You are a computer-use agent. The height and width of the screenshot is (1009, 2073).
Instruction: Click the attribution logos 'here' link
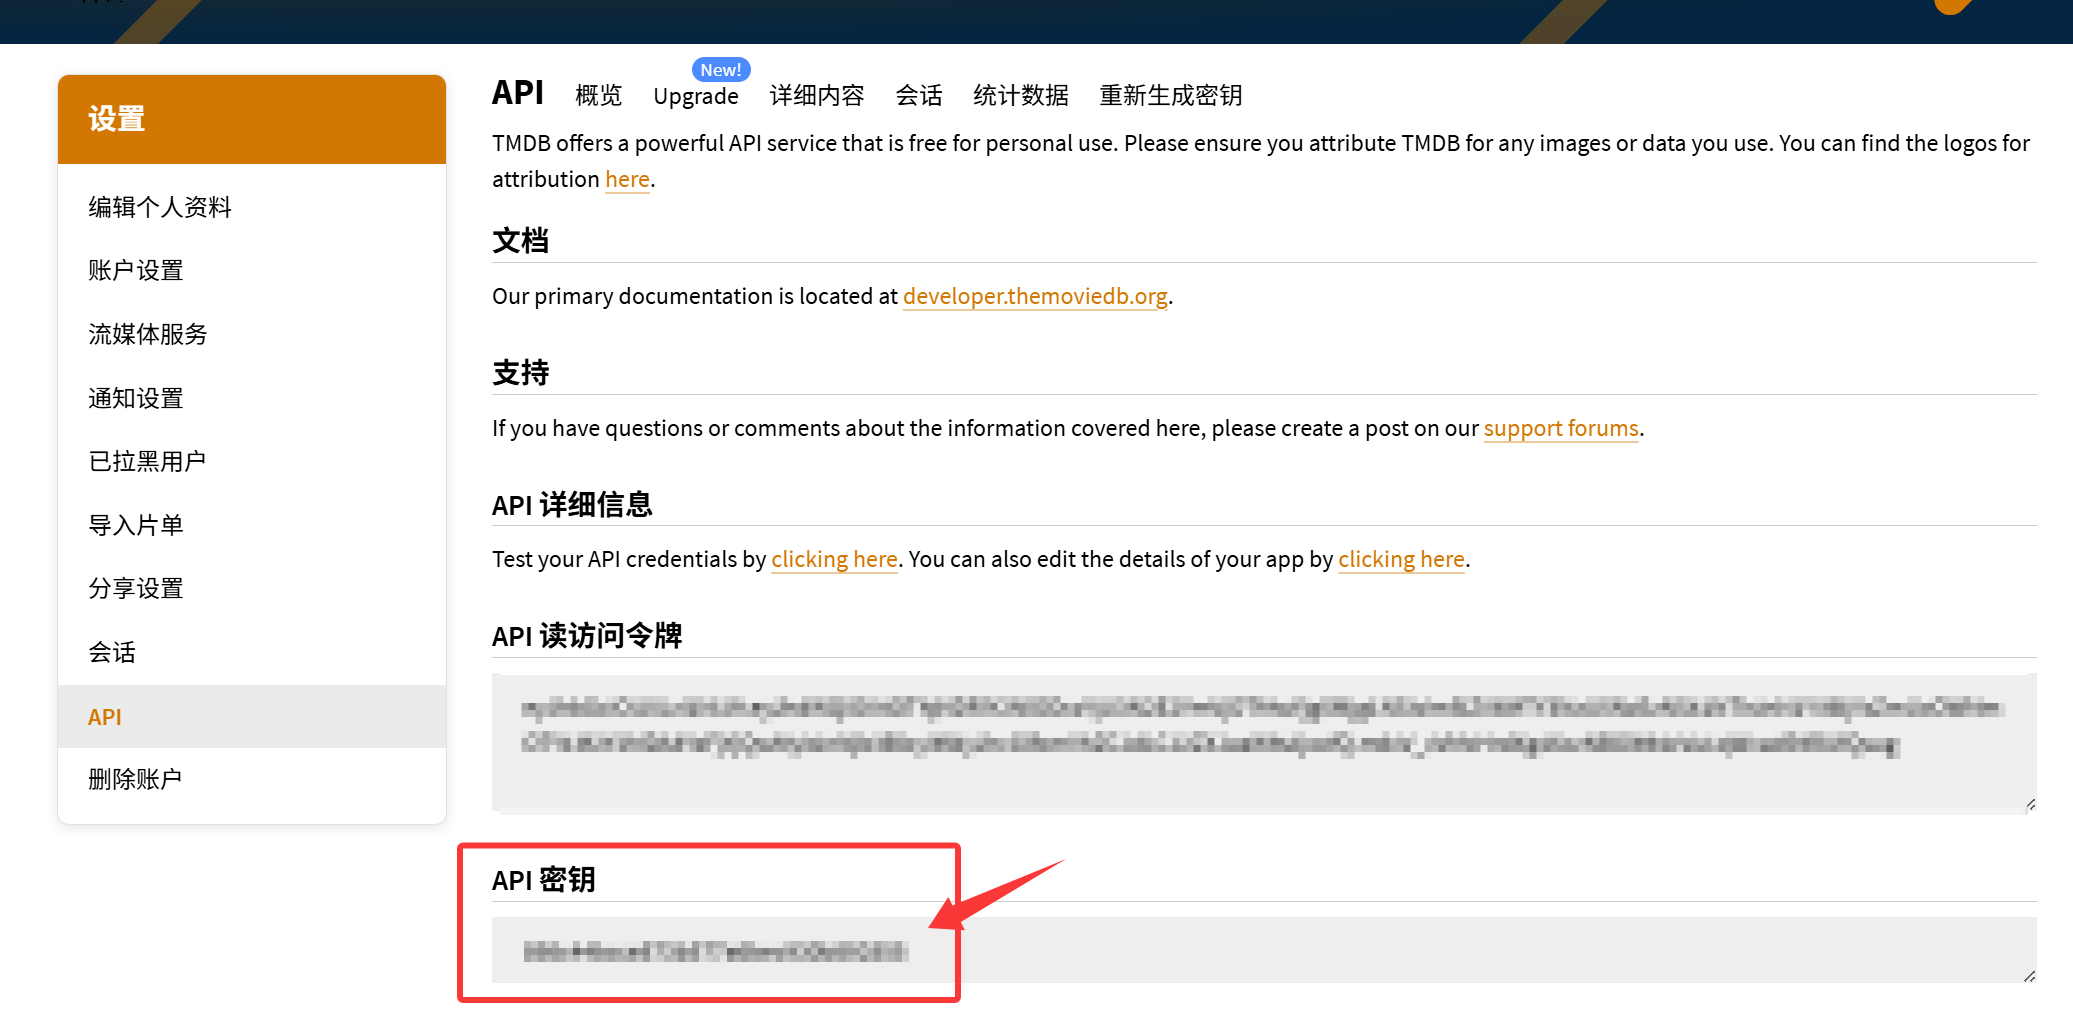(x=627, y=179)
